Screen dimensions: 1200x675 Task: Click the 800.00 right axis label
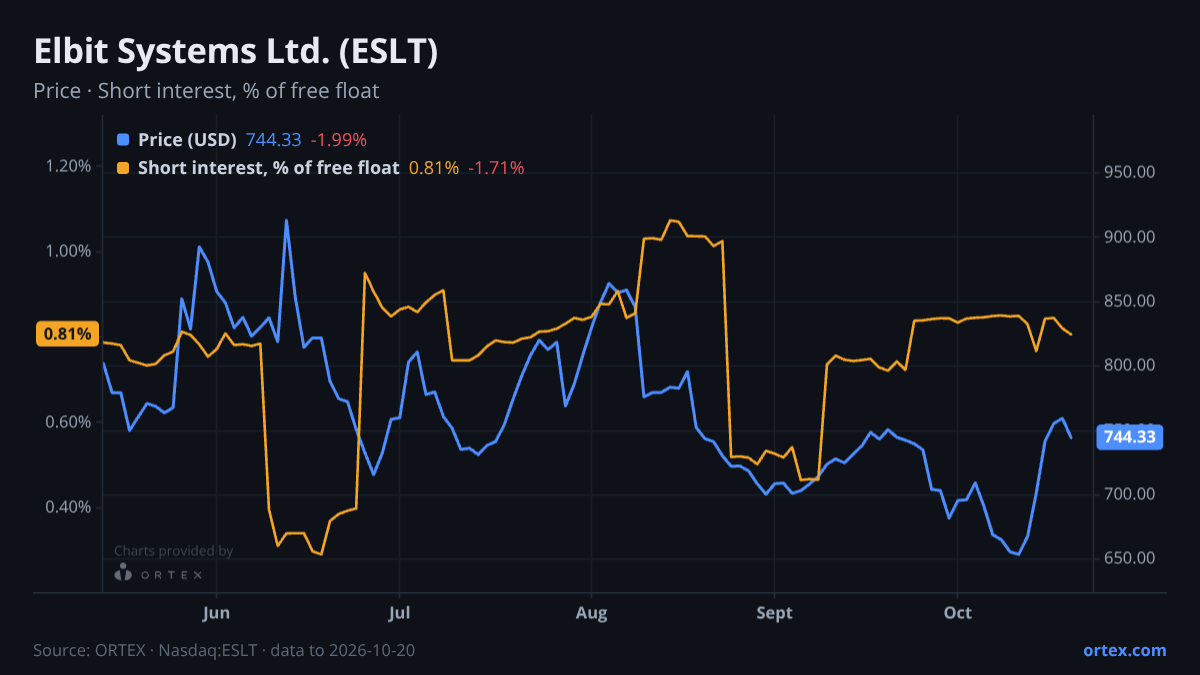pyautogui.click(x=1130, y=365)
